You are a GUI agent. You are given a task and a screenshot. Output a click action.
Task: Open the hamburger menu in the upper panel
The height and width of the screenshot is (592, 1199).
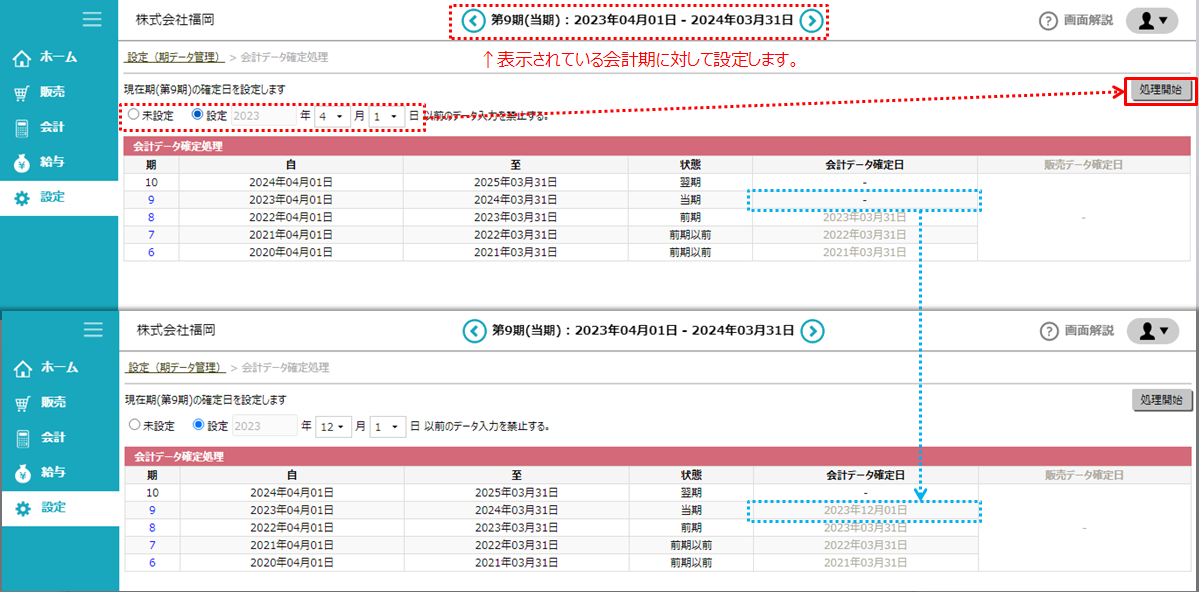click(x=93, y=19)
